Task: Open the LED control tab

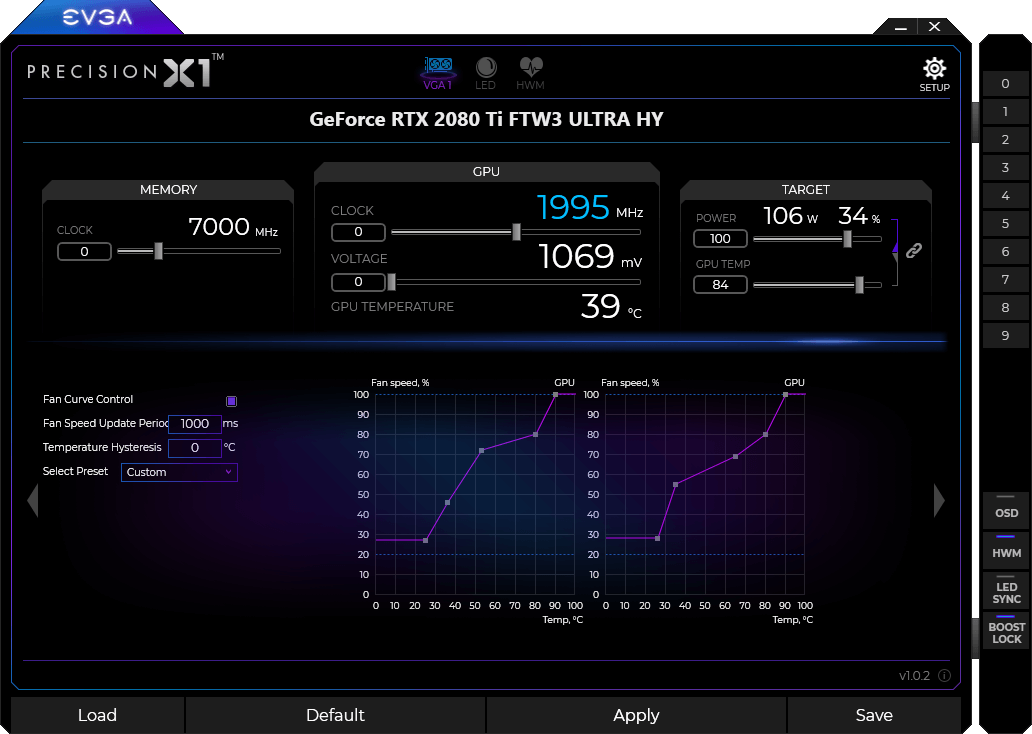Action: coord(486,73)
